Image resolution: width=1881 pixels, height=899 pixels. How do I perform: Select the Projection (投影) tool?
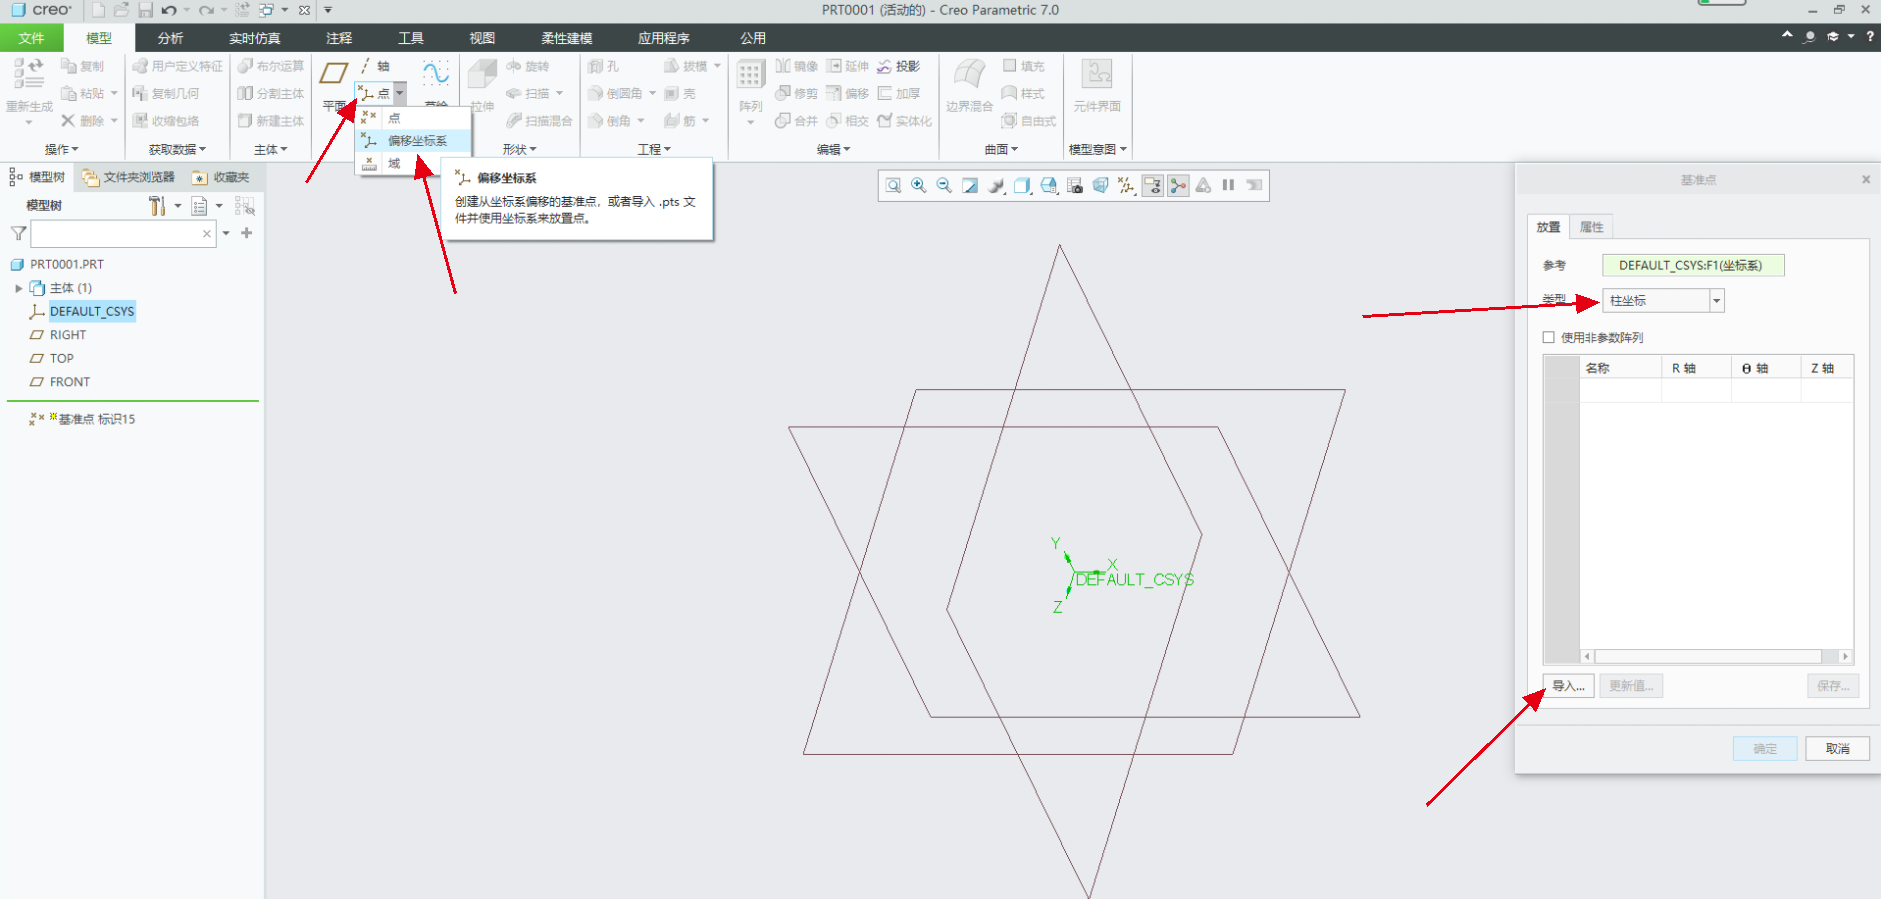coord(898,66)
